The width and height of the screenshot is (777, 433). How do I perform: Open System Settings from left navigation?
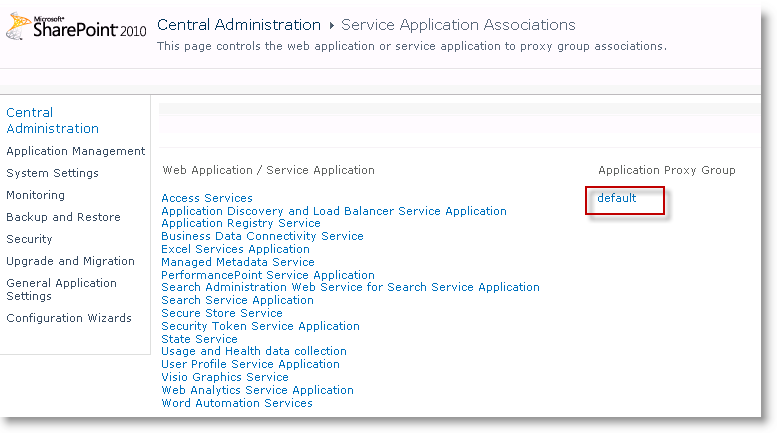(52, 173)
